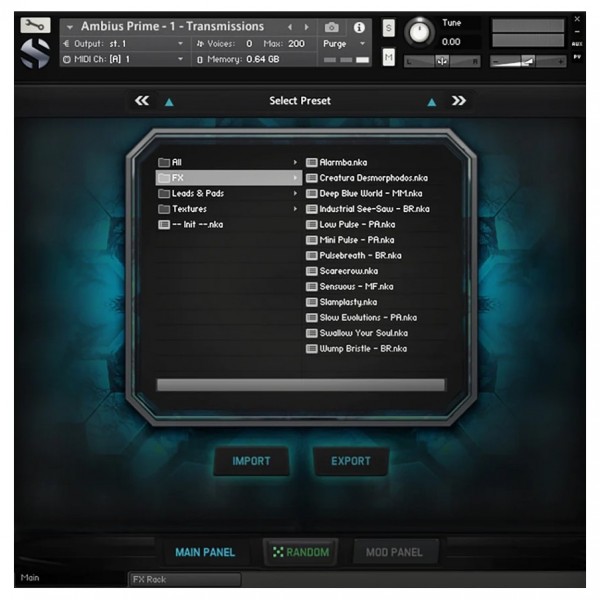This screenshot has height=600, width=600.
Task: Select the Textures folder icon
Action: point(164,209)
